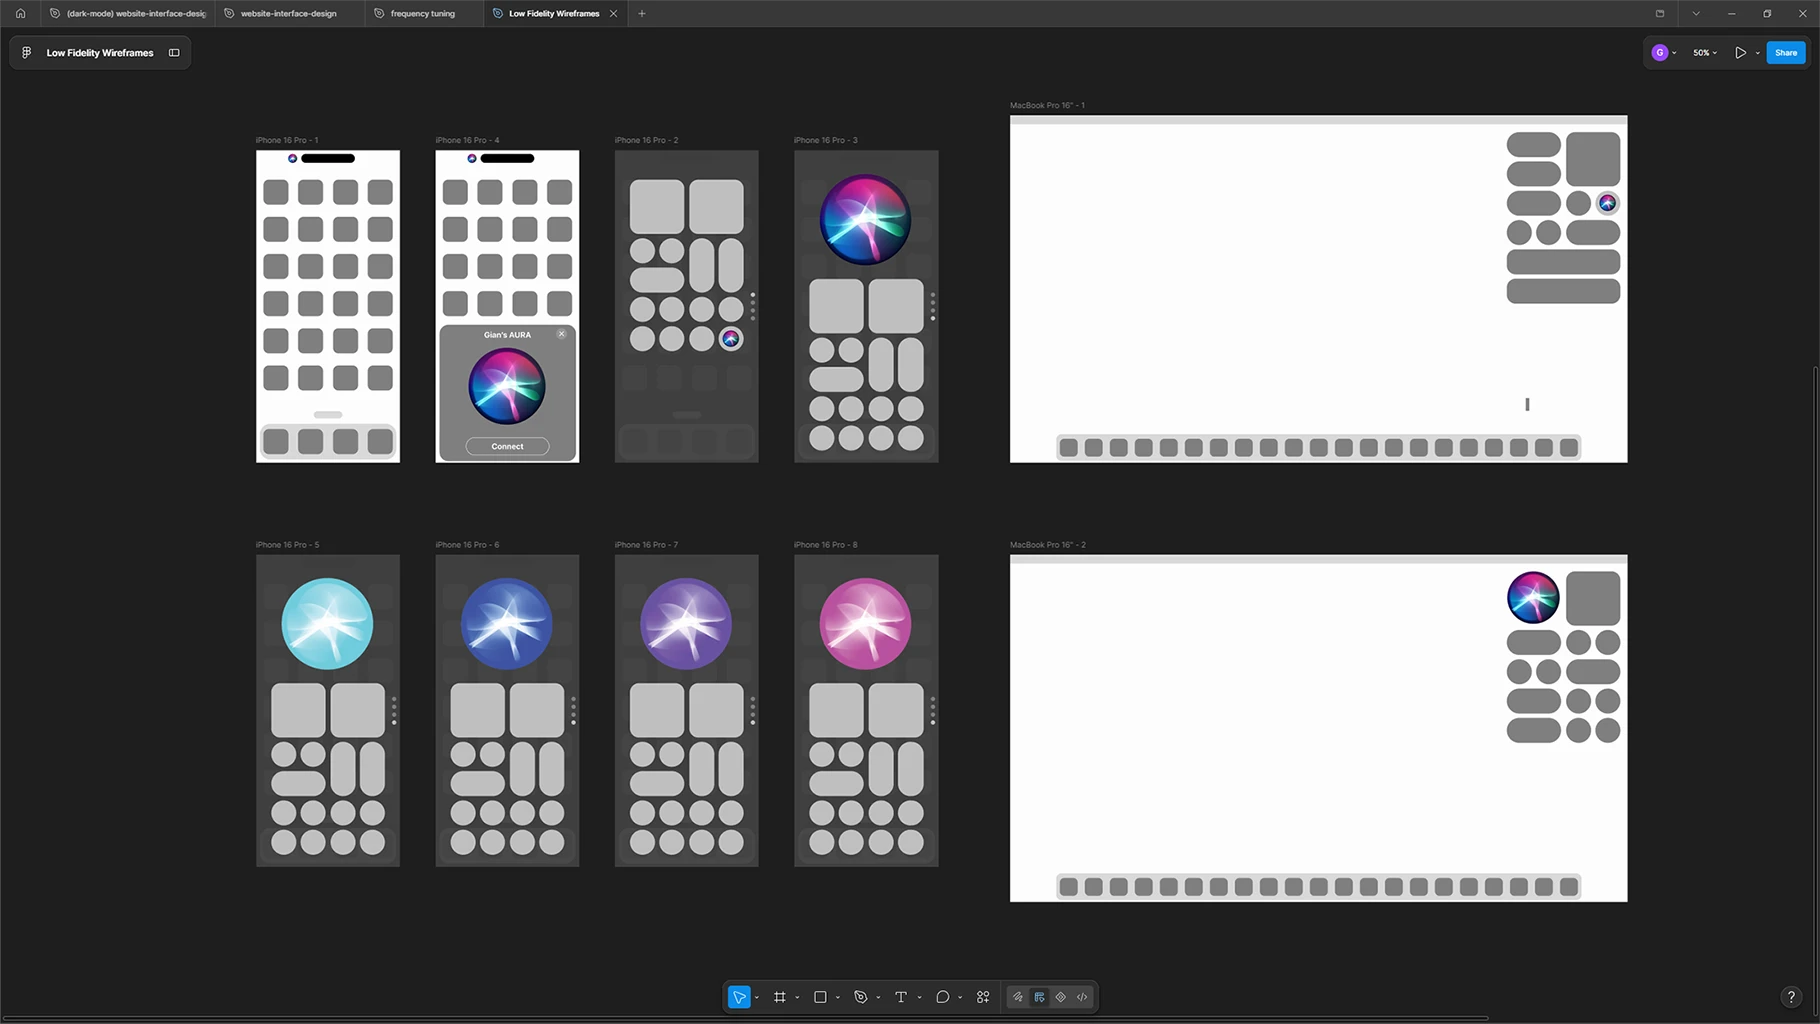Switch to the diamond-icon mode in bottom toolbar
Image resolution: width=1820 pixels, height=1024 pixels.
[x=1061, y=997]
